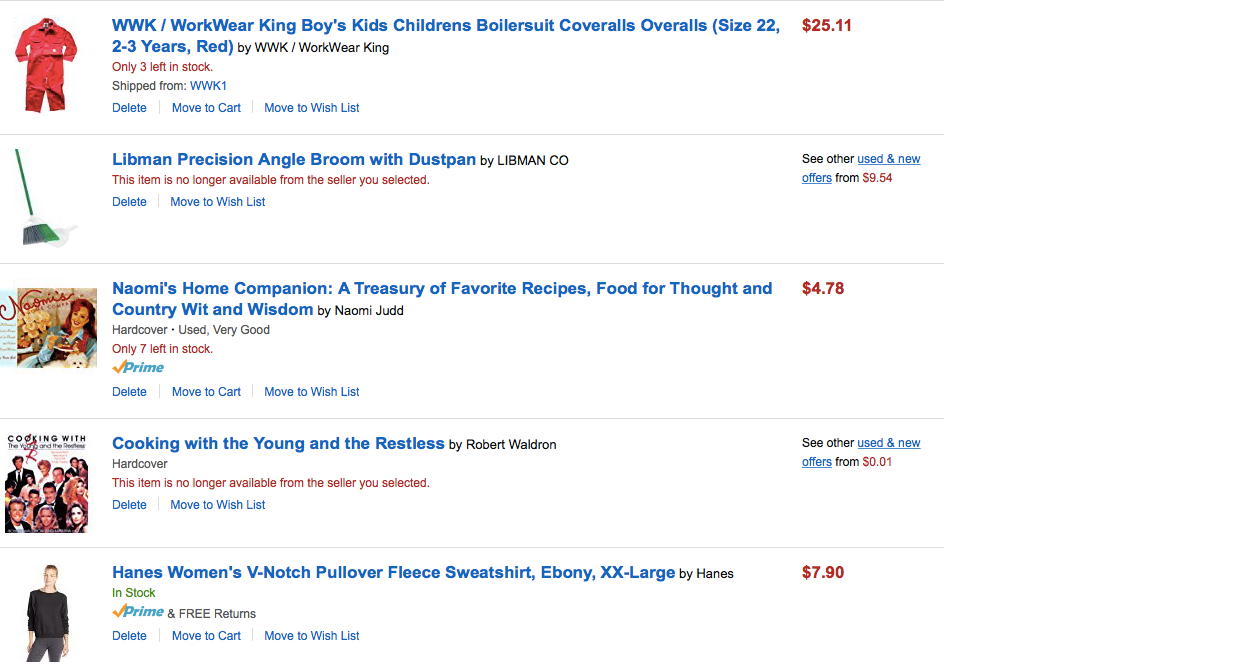Open used & new offers for Libman broom

point(888,159)
